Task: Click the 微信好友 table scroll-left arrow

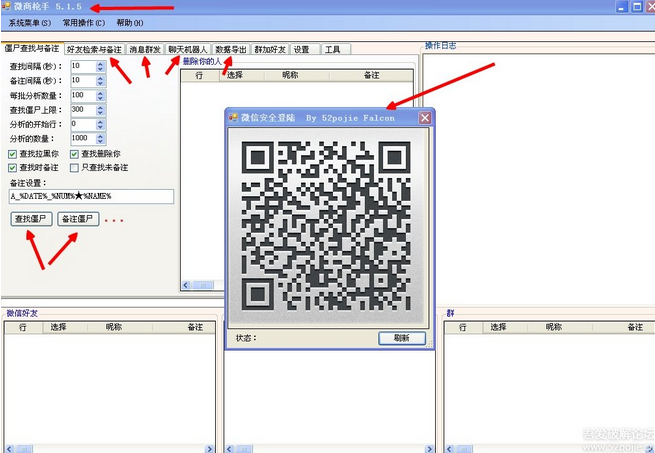Action: (10, 449)
